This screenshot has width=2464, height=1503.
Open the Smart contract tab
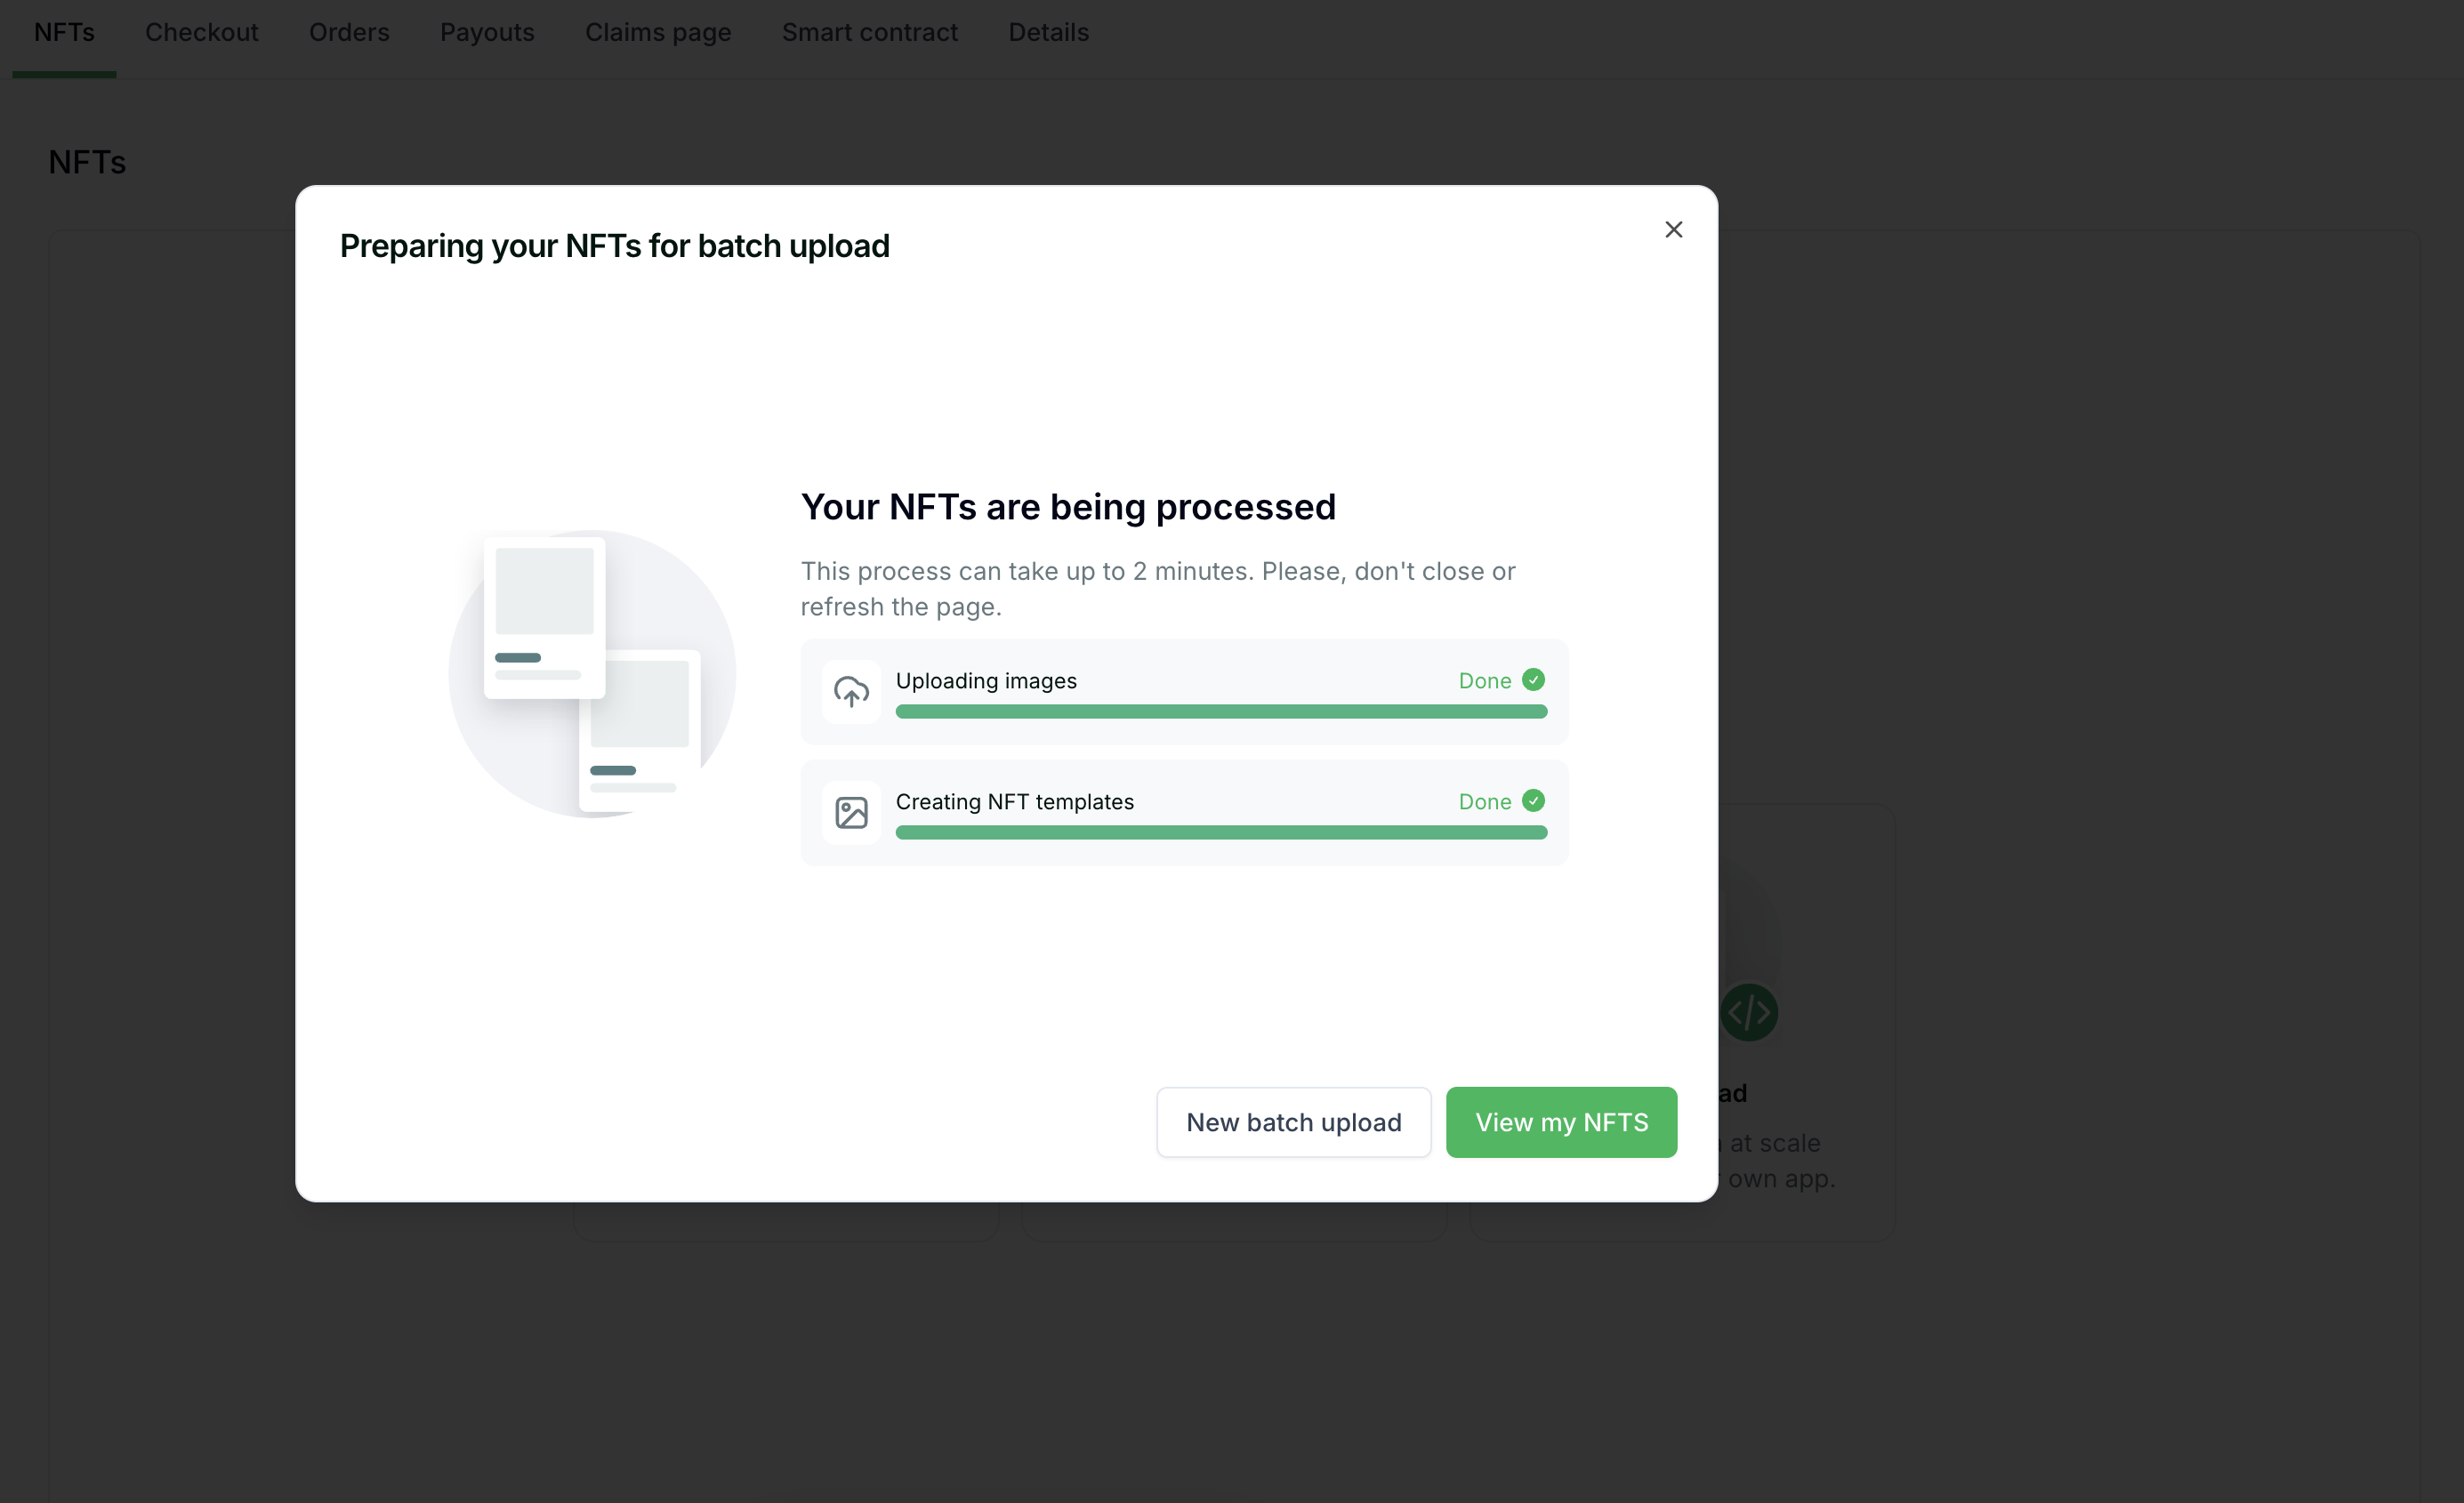[x=870, y=32]
